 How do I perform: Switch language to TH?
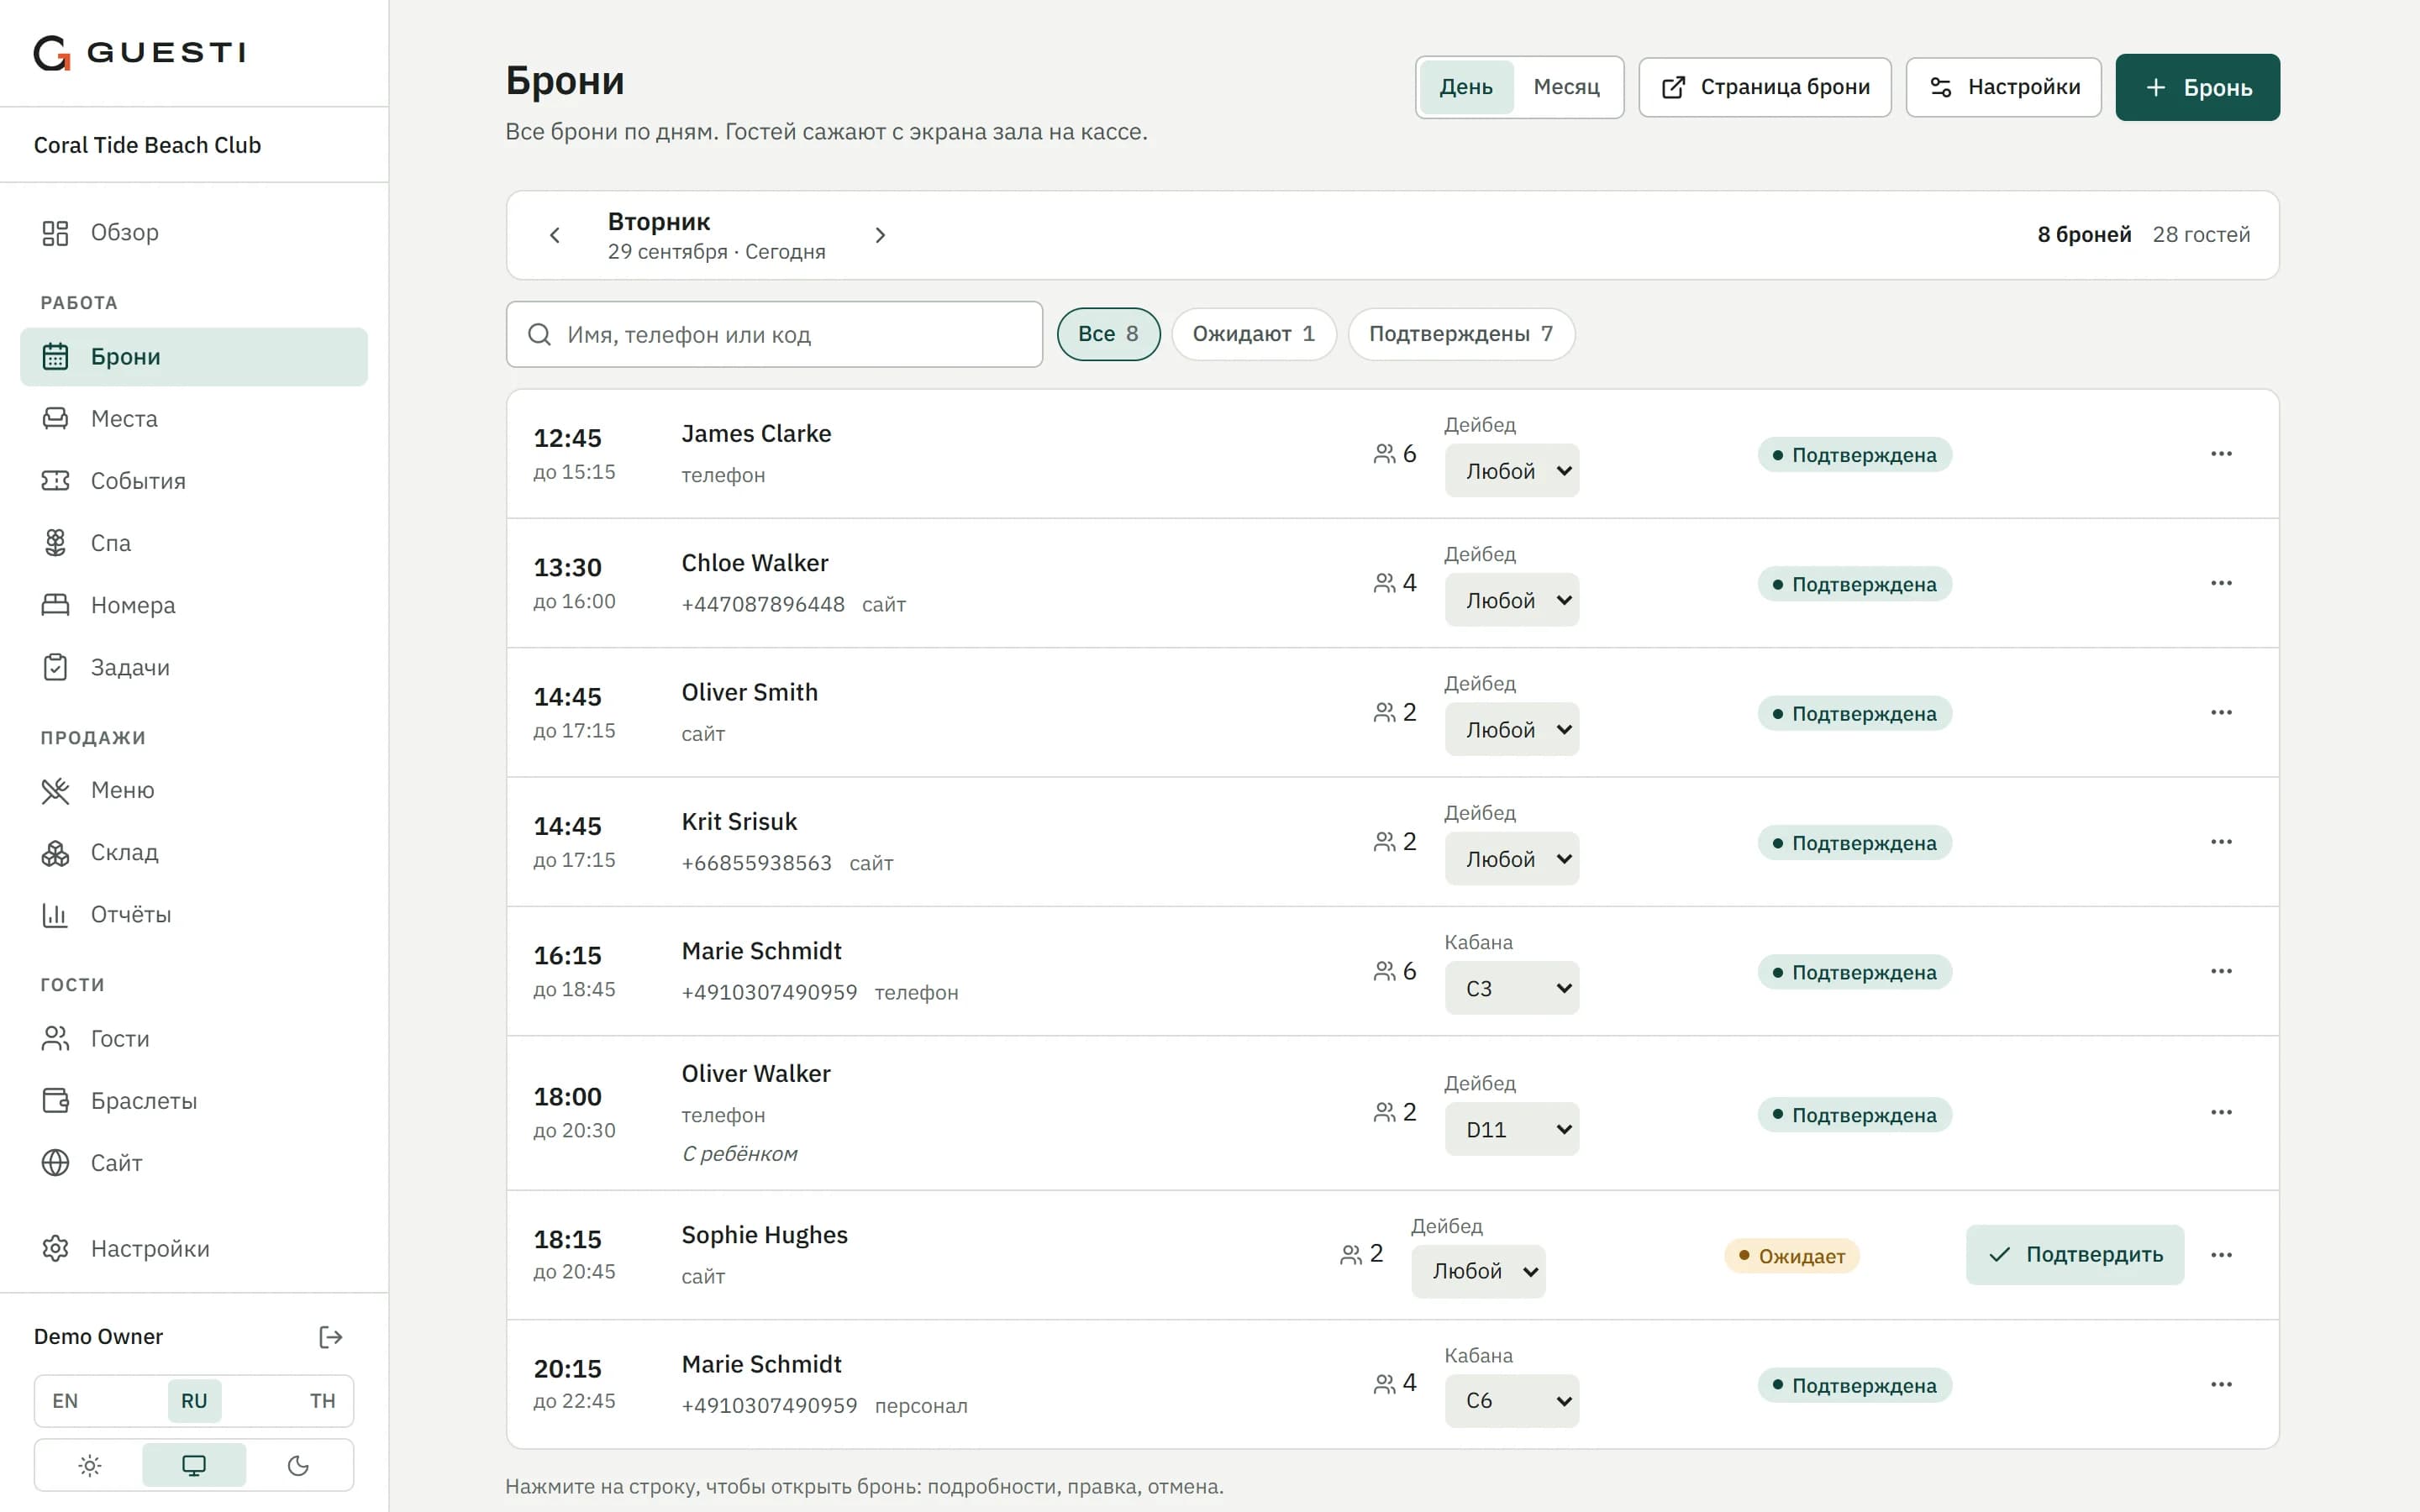[322, 1401]
